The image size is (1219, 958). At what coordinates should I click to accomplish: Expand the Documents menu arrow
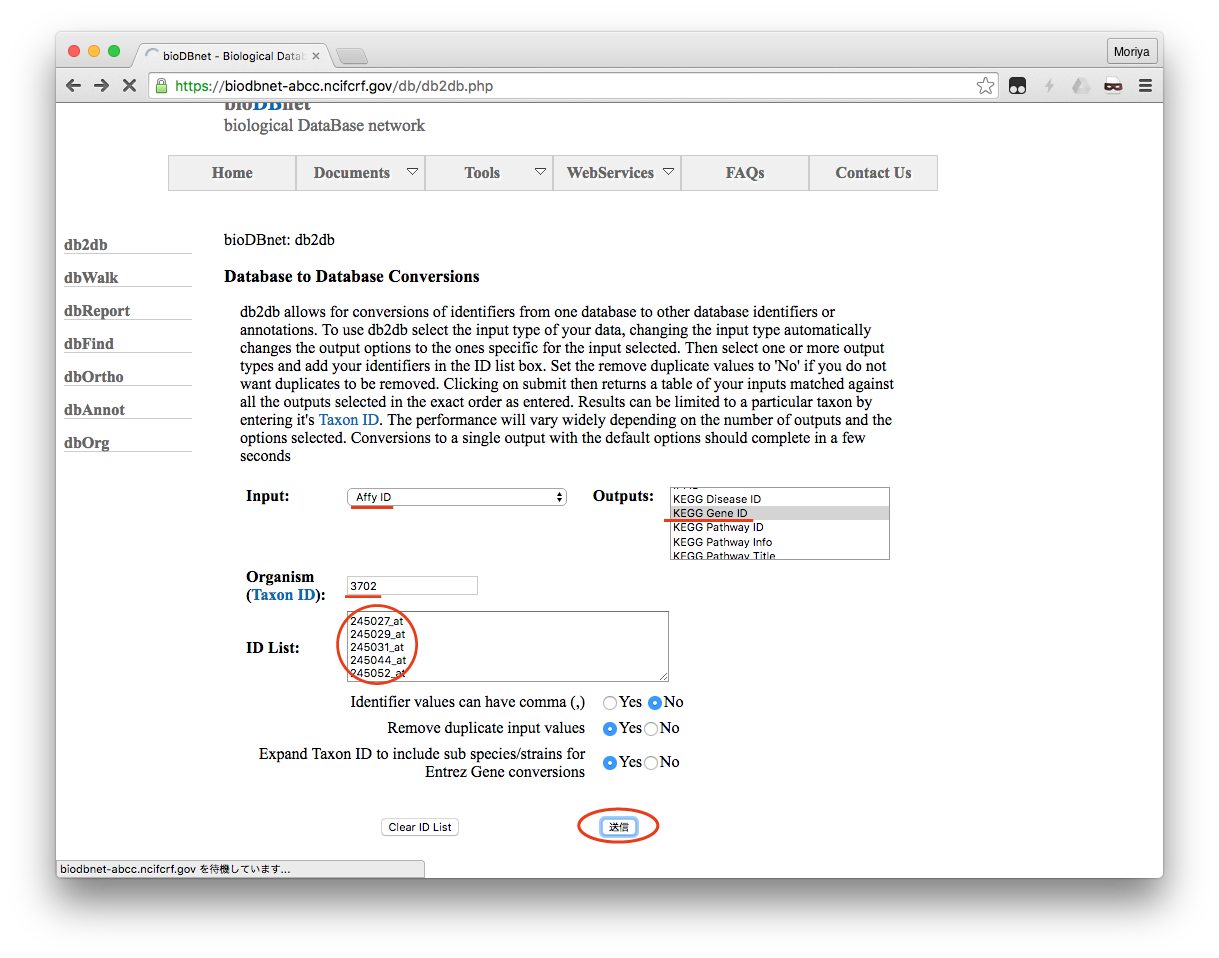click(412, 172)
